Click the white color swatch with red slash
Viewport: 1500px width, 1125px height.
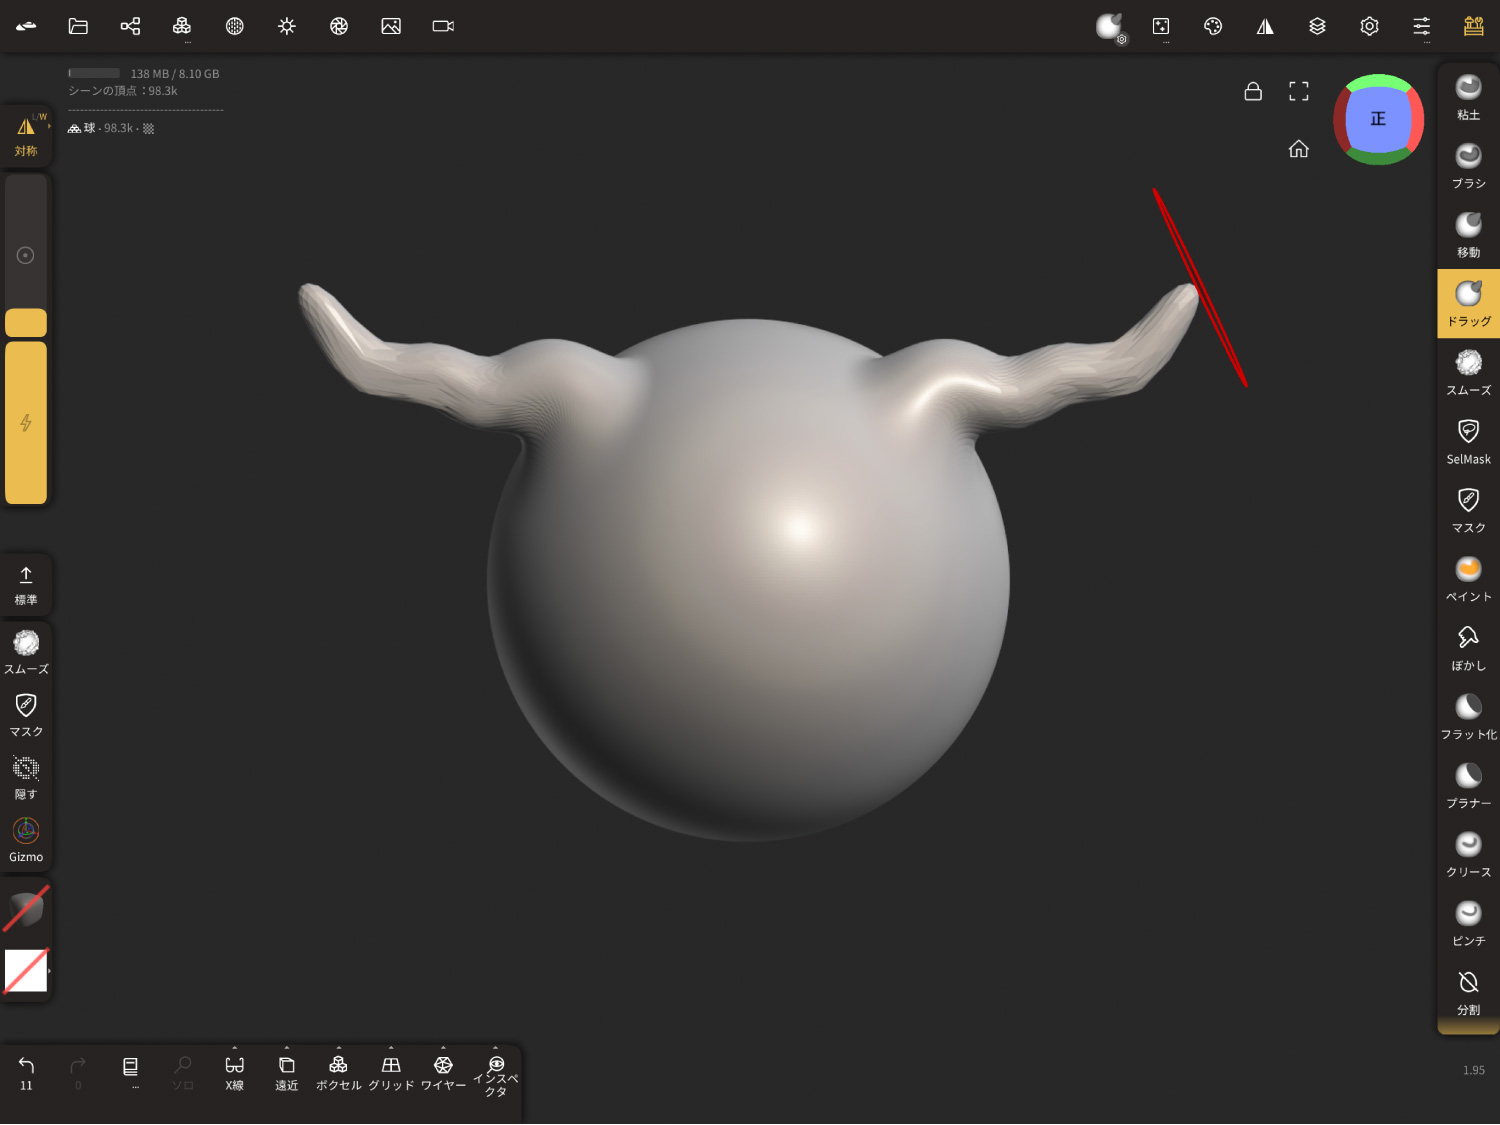point(26,970)
